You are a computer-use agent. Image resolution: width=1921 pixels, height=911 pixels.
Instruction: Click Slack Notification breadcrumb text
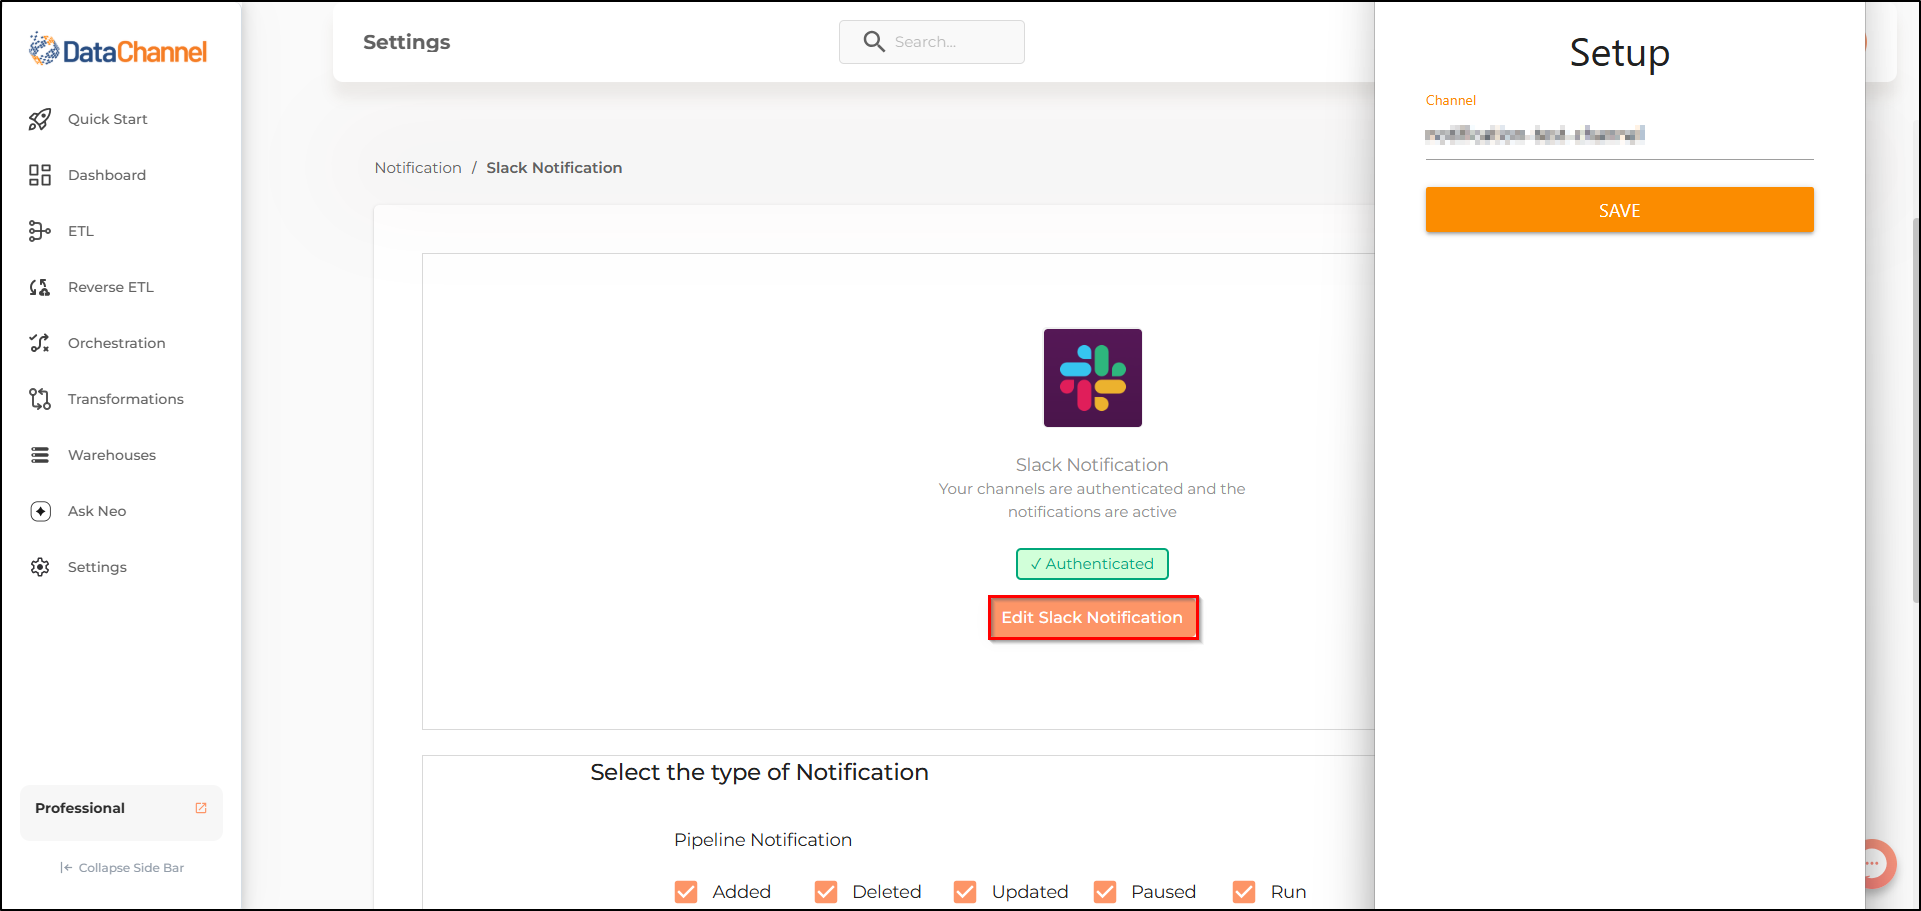(x=554, y=168)
